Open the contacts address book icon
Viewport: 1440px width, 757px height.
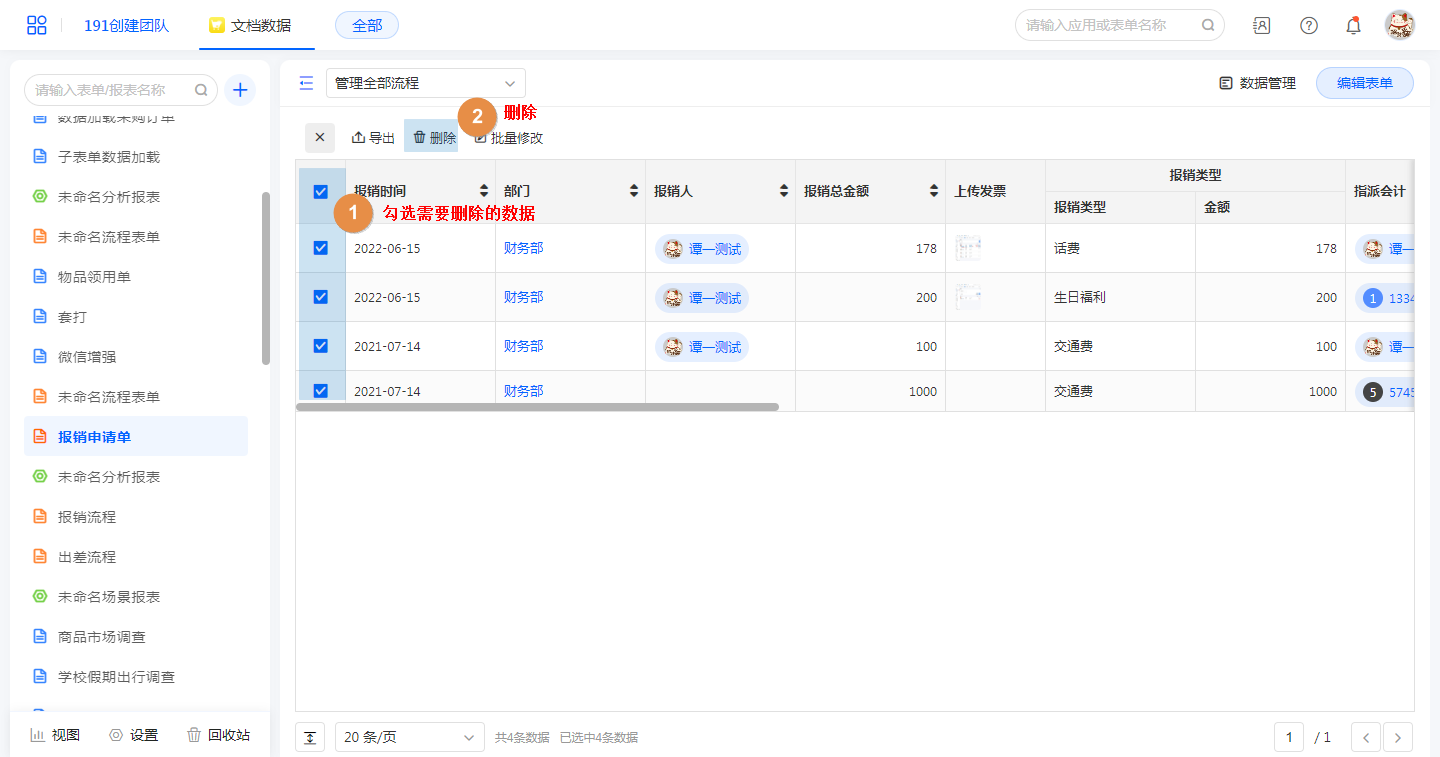point(1262,25)
